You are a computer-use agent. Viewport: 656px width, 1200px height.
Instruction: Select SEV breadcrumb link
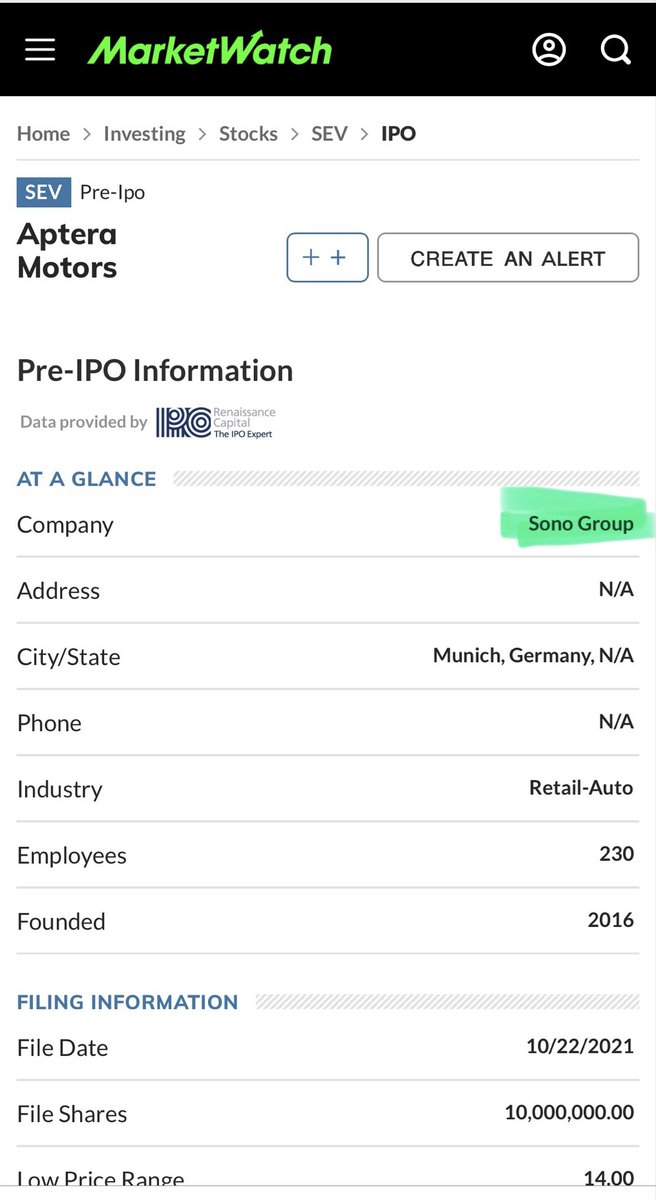(x=329, y=133)
